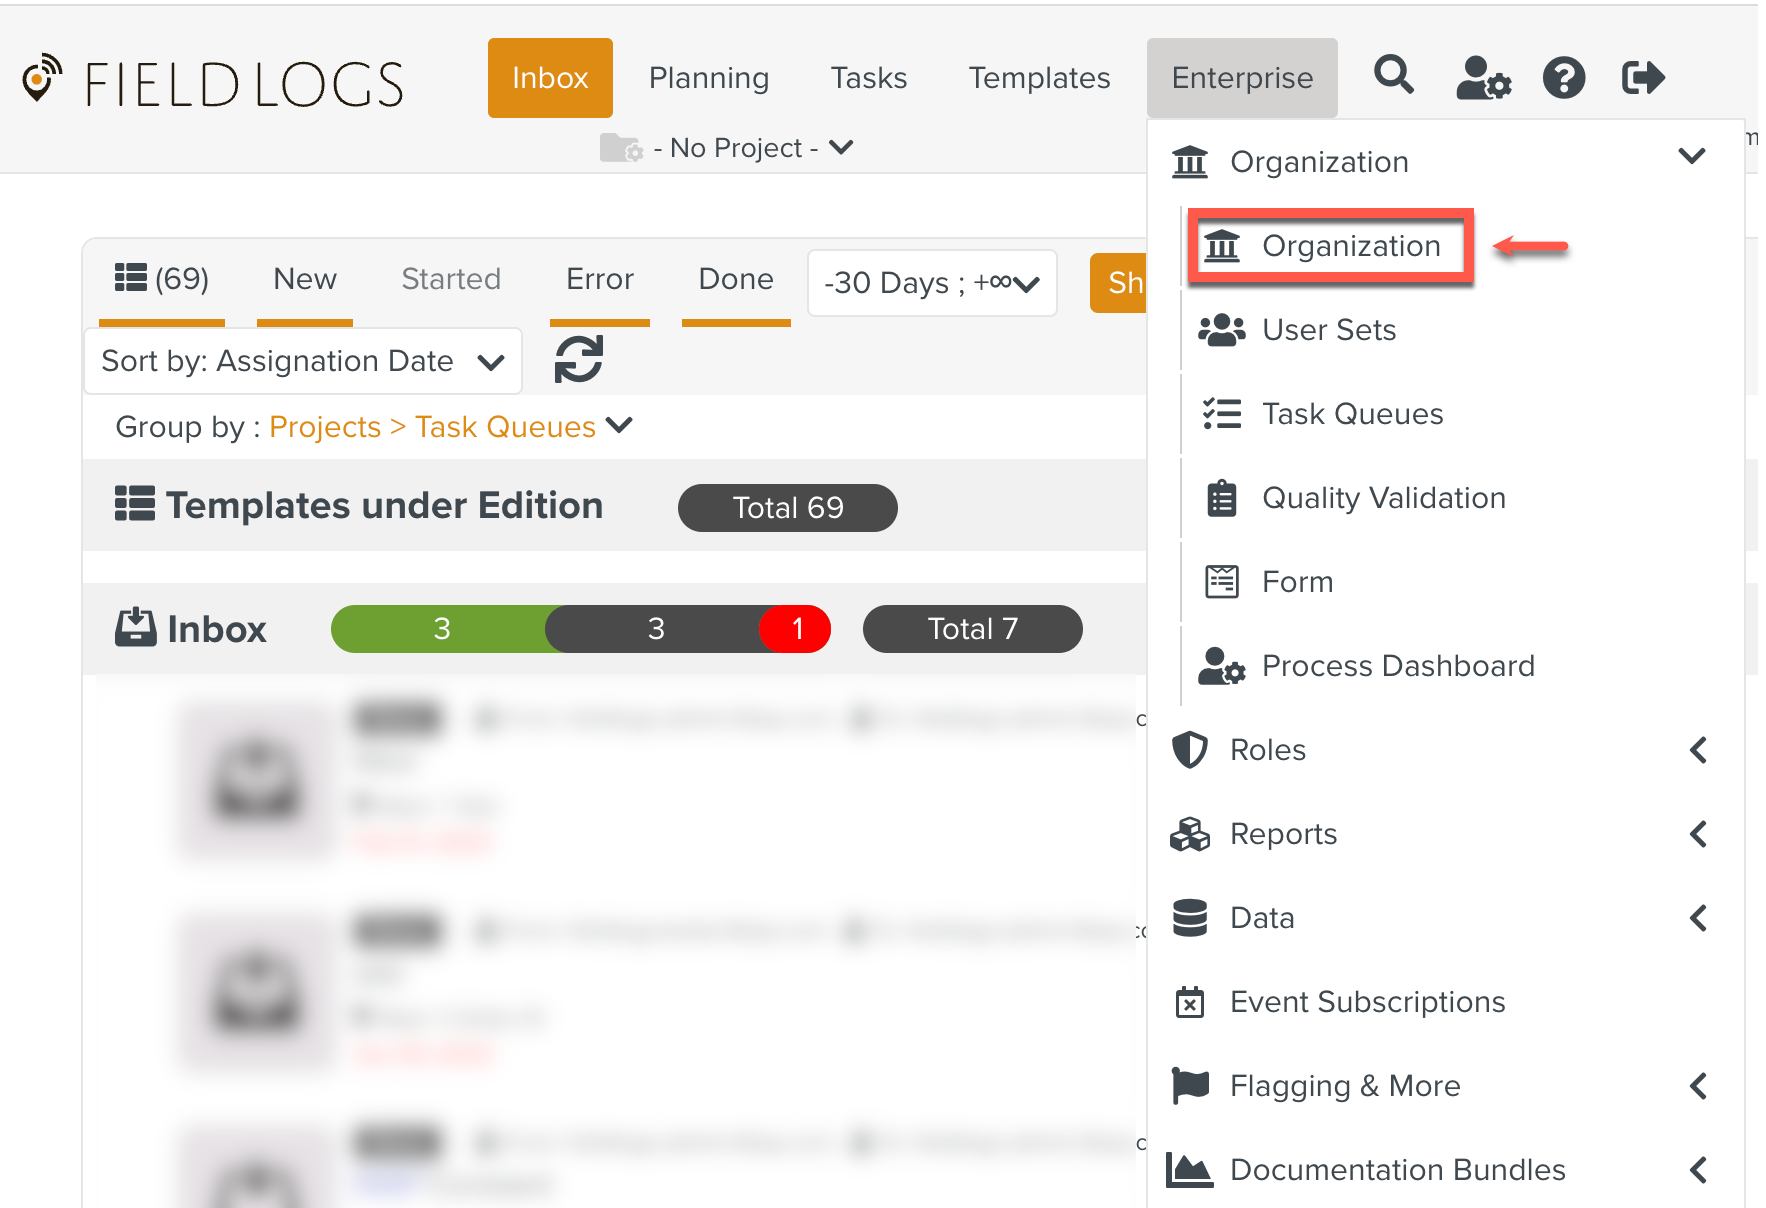Viewport: 1766px width, 1208px height.
Task: Switch to the Planning tab
Action: 708,78
